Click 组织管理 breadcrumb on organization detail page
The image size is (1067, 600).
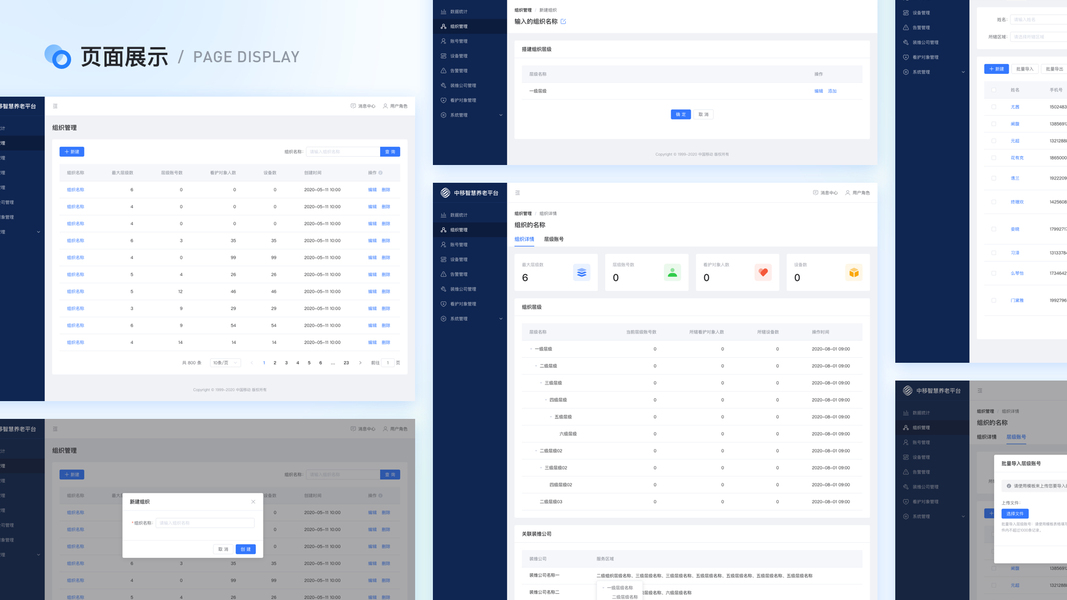click(x=523, y=214)
